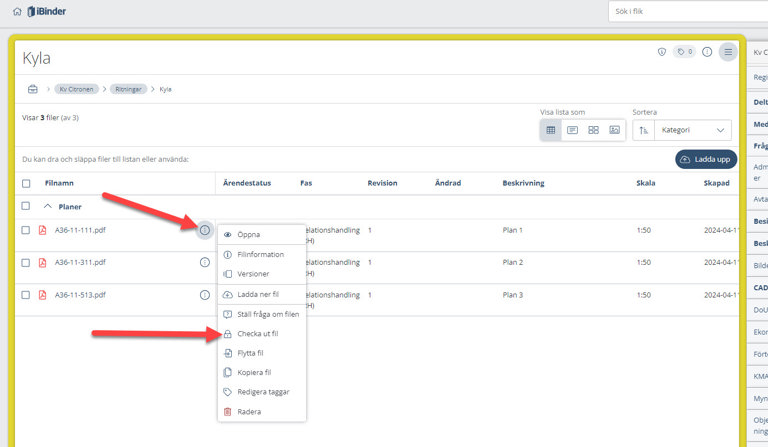This screenshot has width=768, height=447.
Task: Select all files checkbox in Filnamn header
Action: (26, 184)
